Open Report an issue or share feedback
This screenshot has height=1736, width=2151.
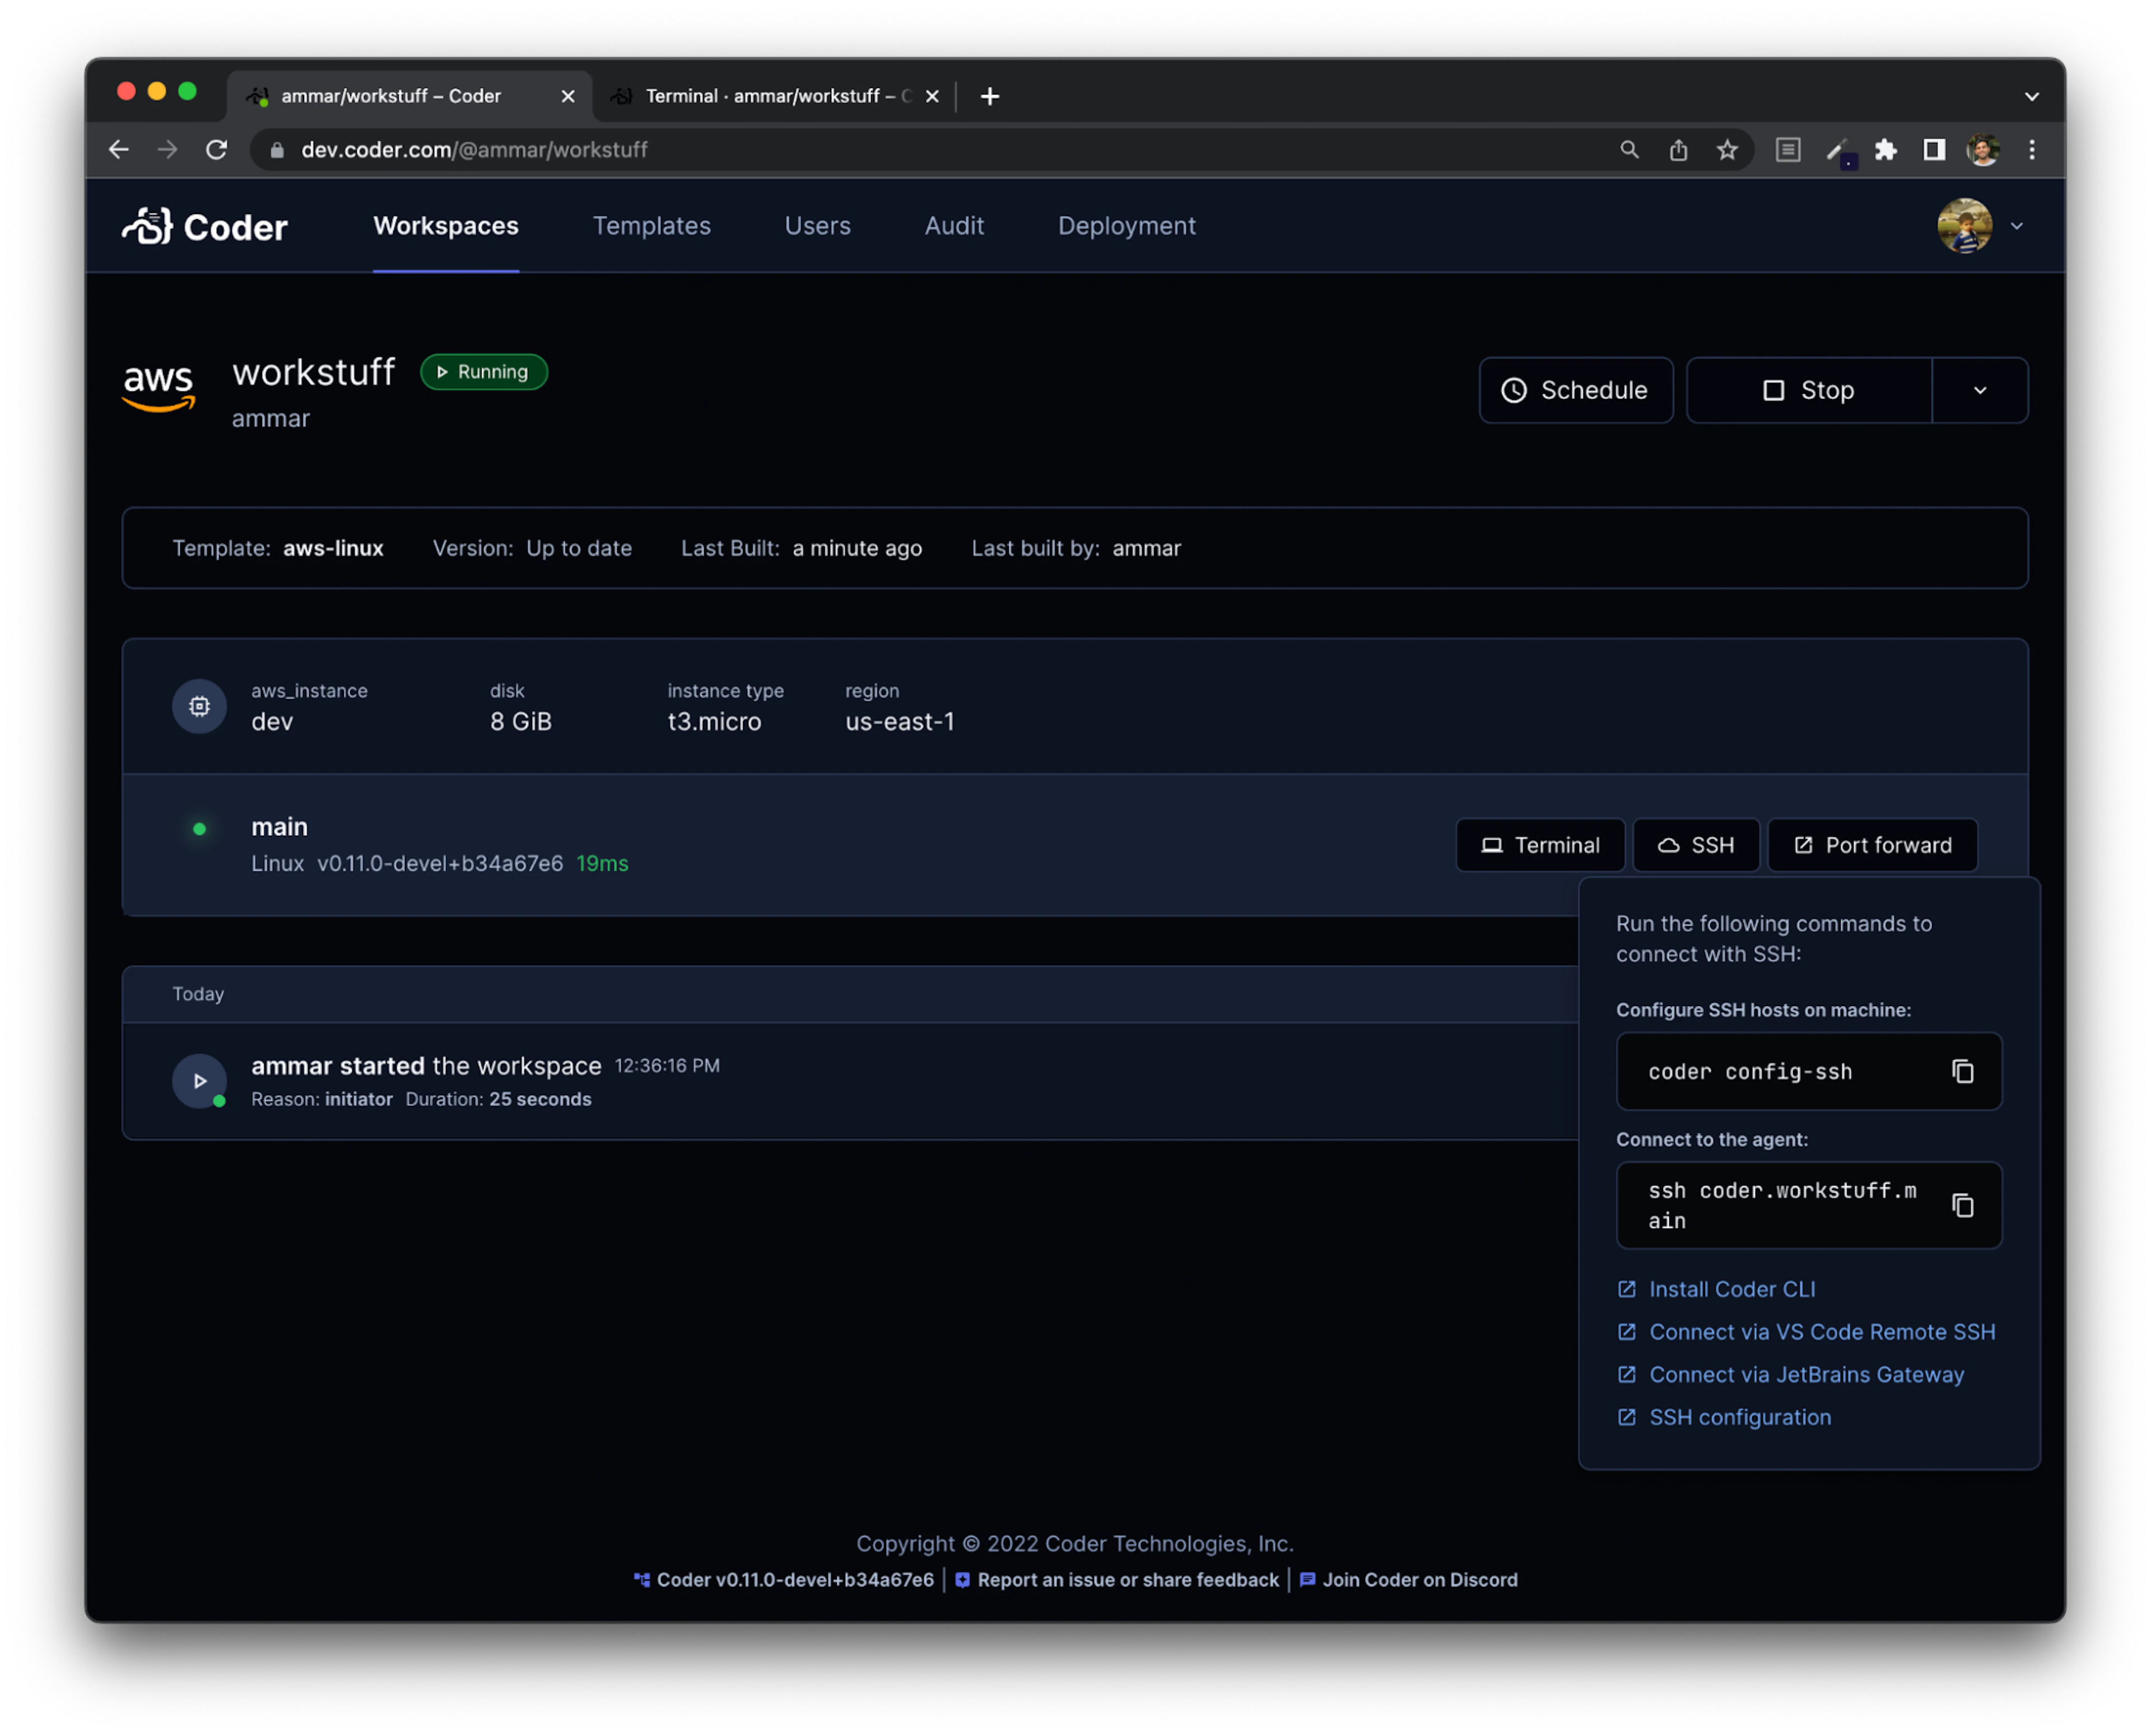1116,1579
